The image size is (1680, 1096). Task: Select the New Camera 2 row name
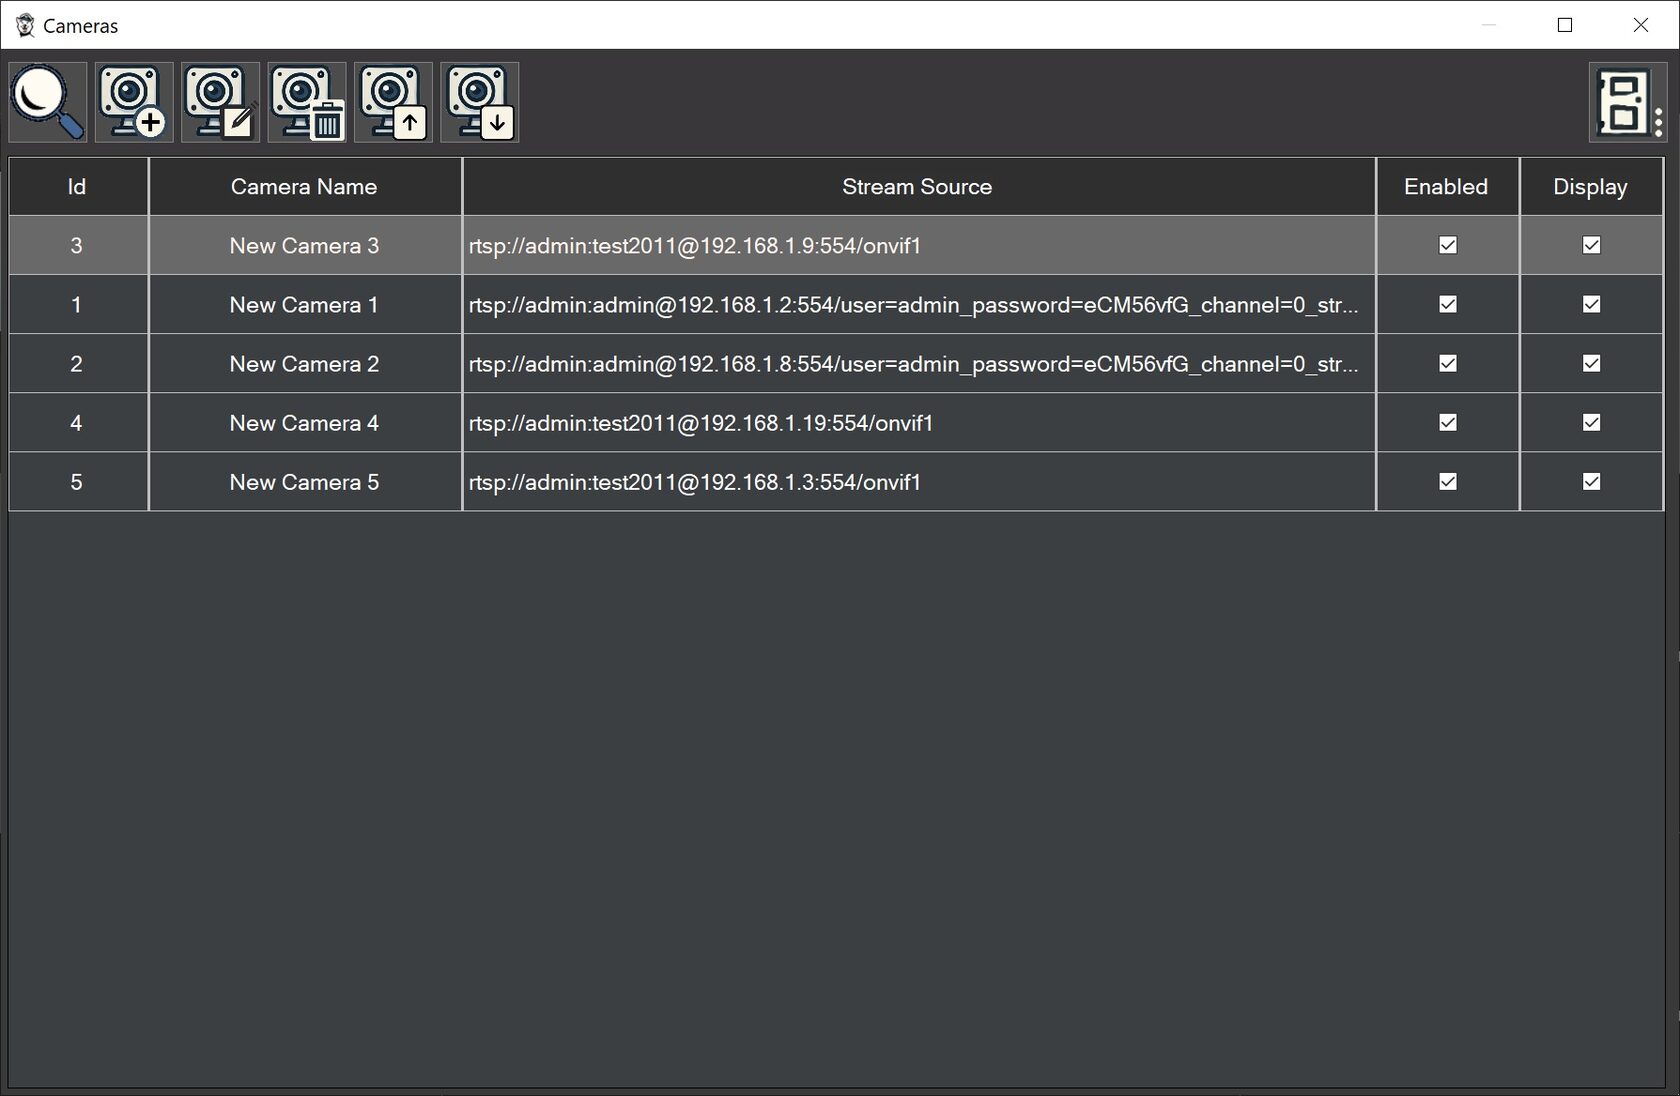click(304, 364)
